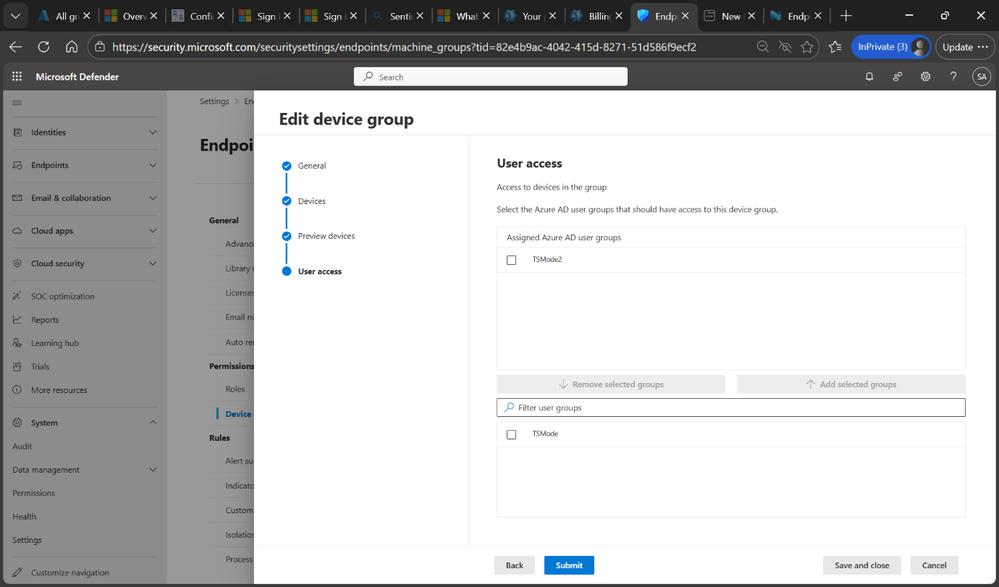Click Save and close button
Viewport: 999px width, 587px height.
[861, 565]
